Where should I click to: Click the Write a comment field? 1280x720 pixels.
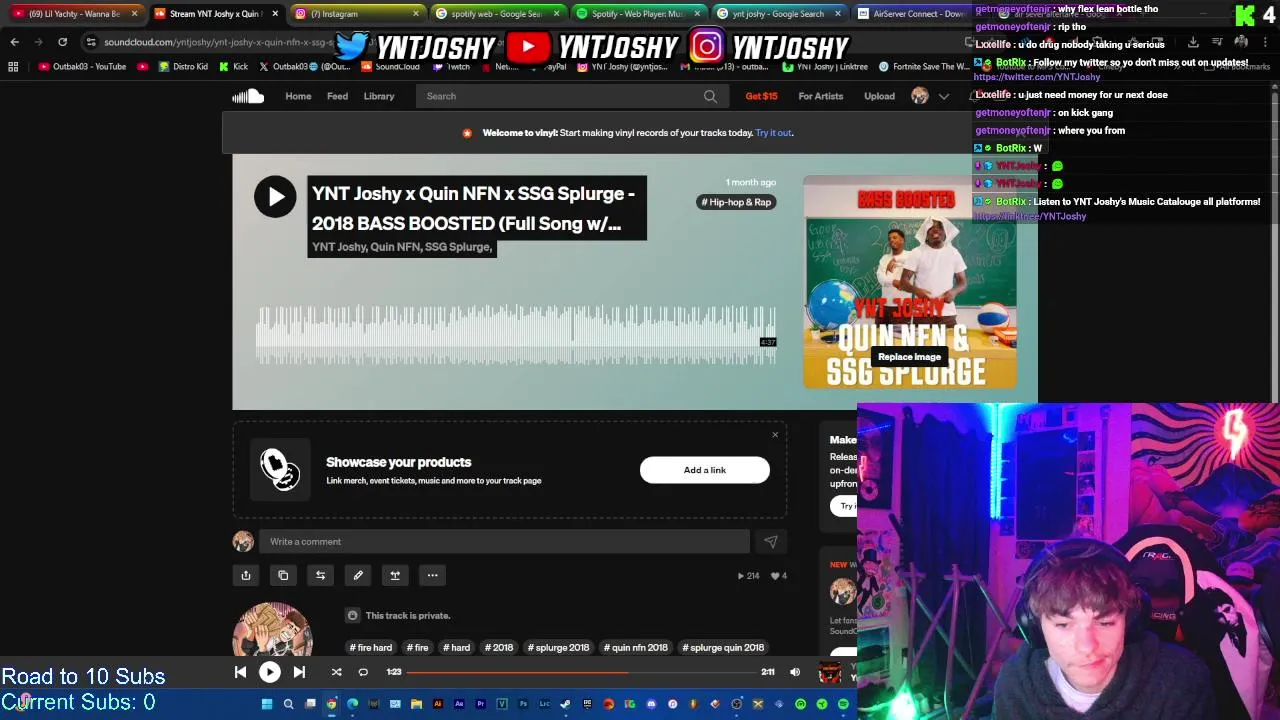[504, 541]
